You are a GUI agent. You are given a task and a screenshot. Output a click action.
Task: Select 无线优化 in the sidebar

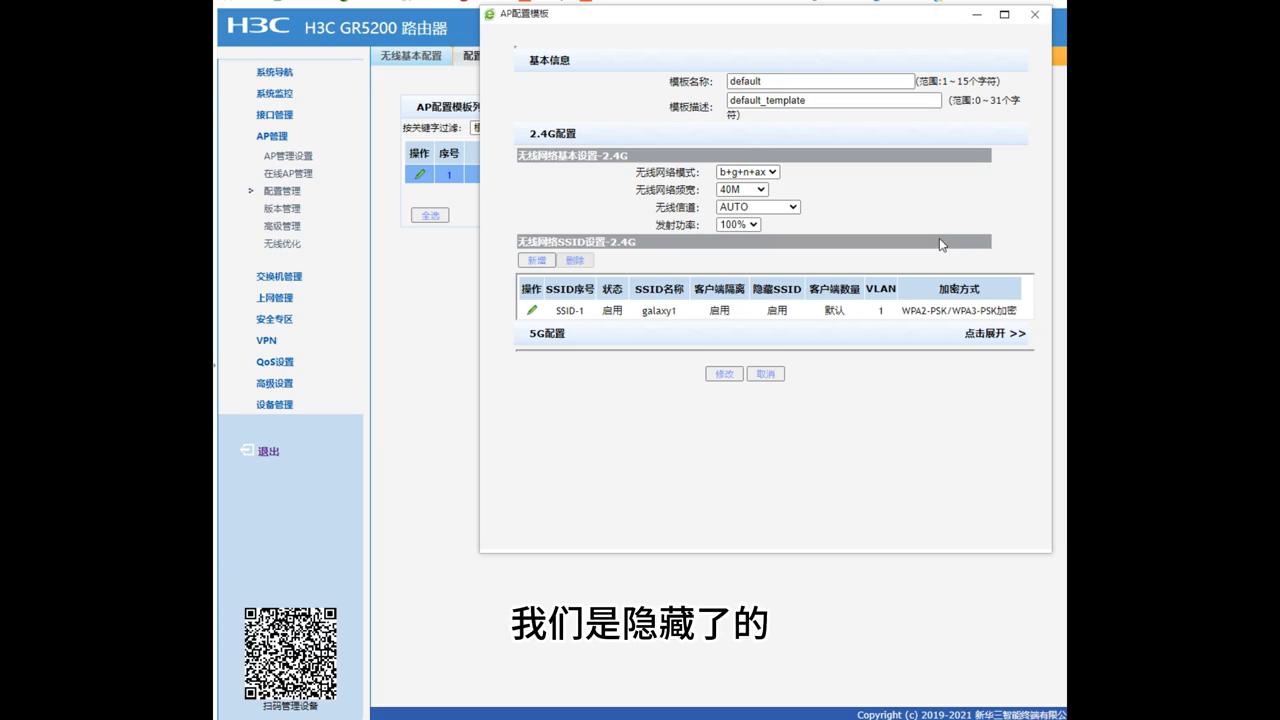coord(281,243)
